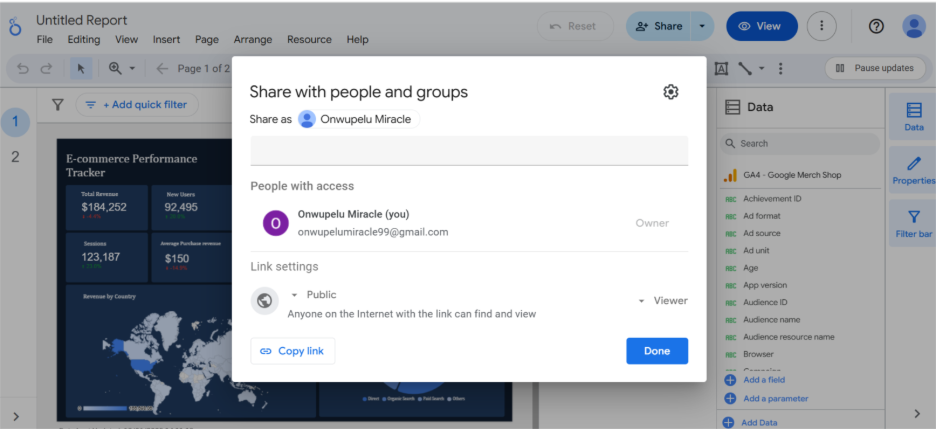Screen dimensions: 936x429
Task: Open share settings gear icon
Action: coord(671,92)
